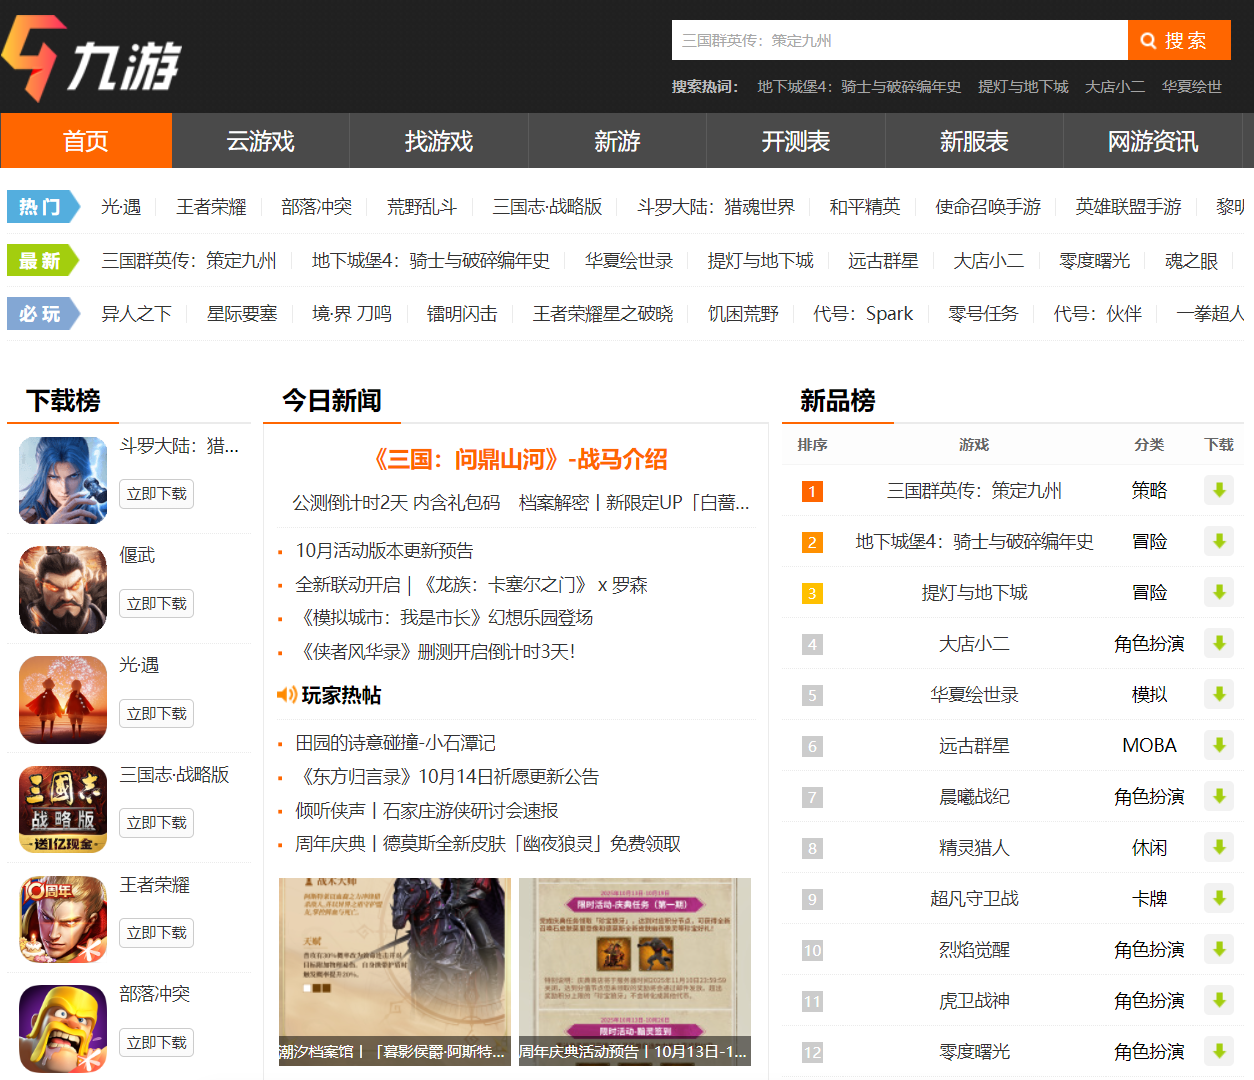This screenshot has width=1254, height=1080.
Task: Click hot search term 大店小二
Action: coord(1114,86)
